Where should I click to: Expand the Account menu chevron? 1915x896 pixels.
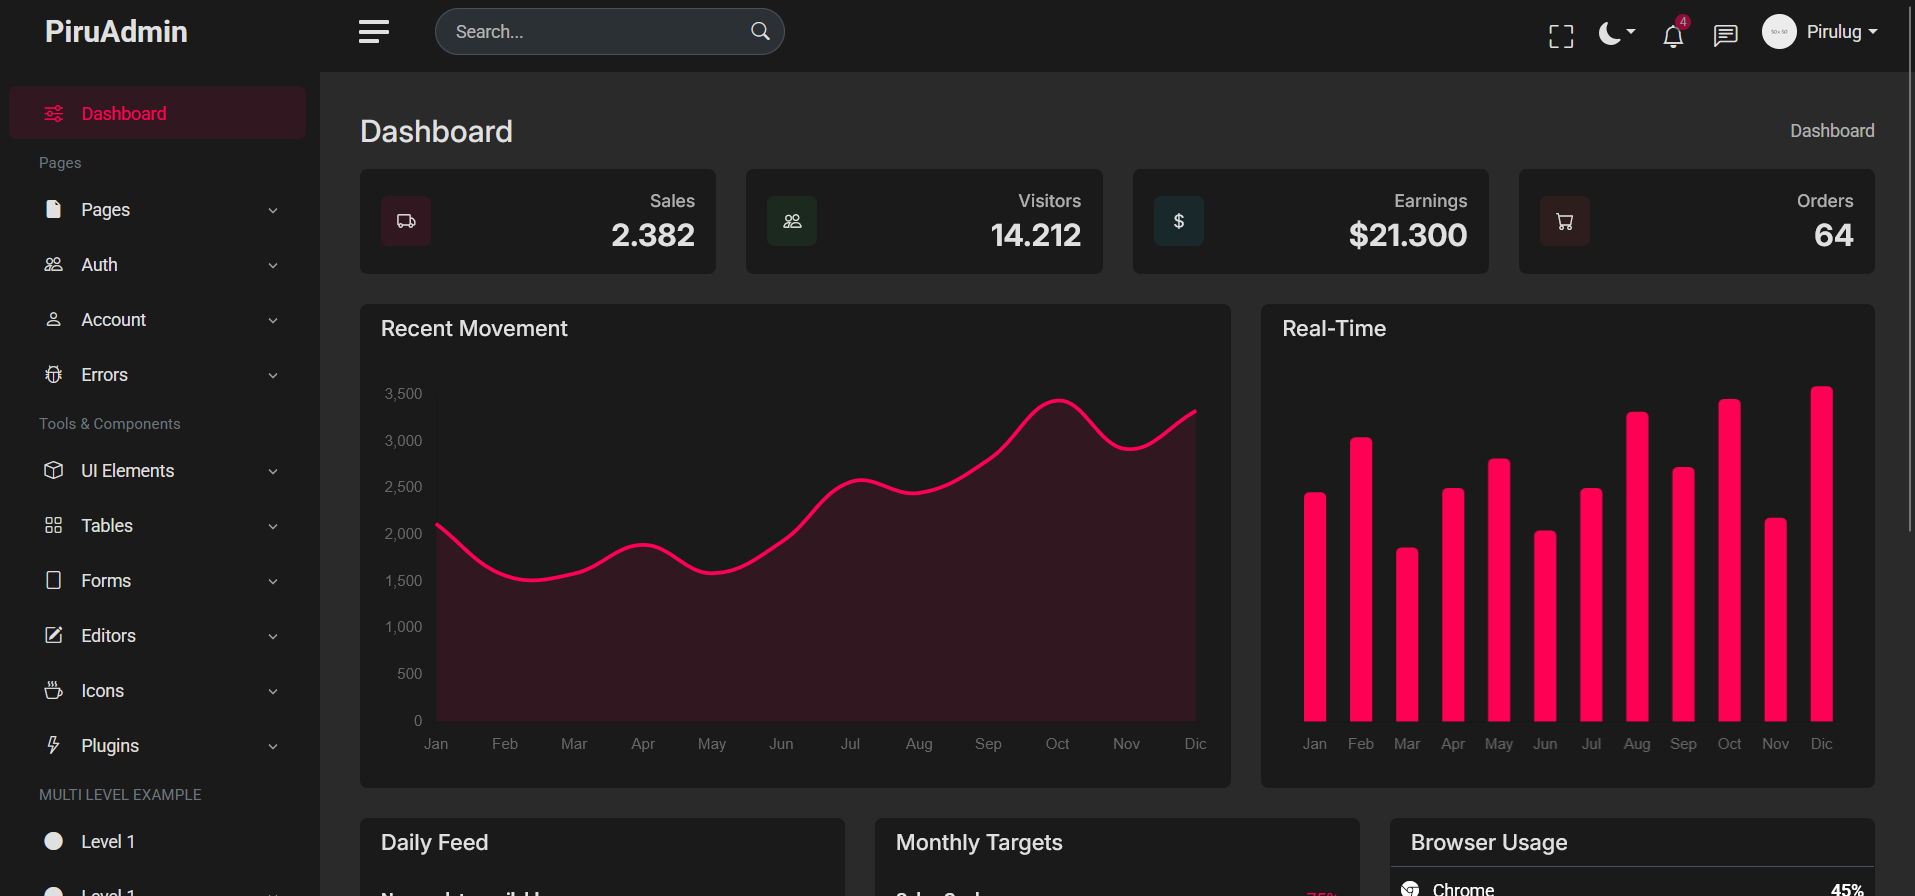273,321
